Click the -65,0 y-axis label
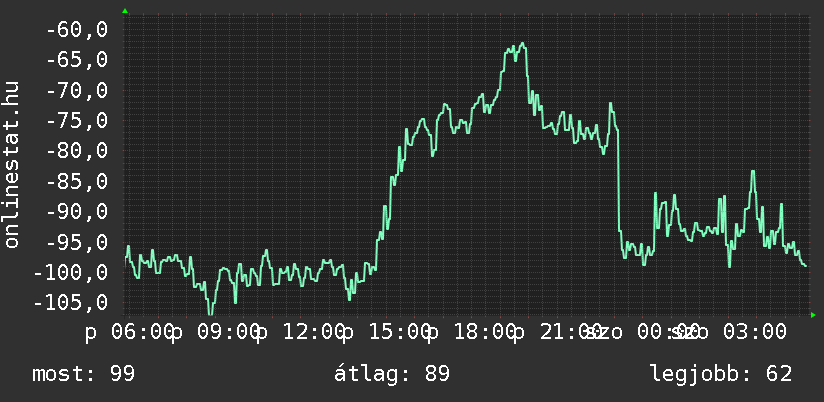 (x=78, y=60)
